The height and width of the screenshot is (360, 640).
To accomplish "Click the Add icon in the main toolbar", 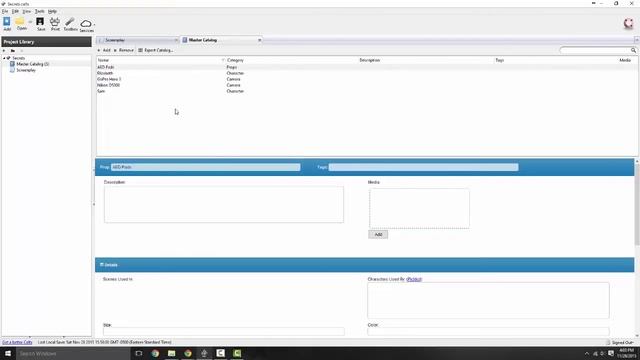I will [7, 24].
